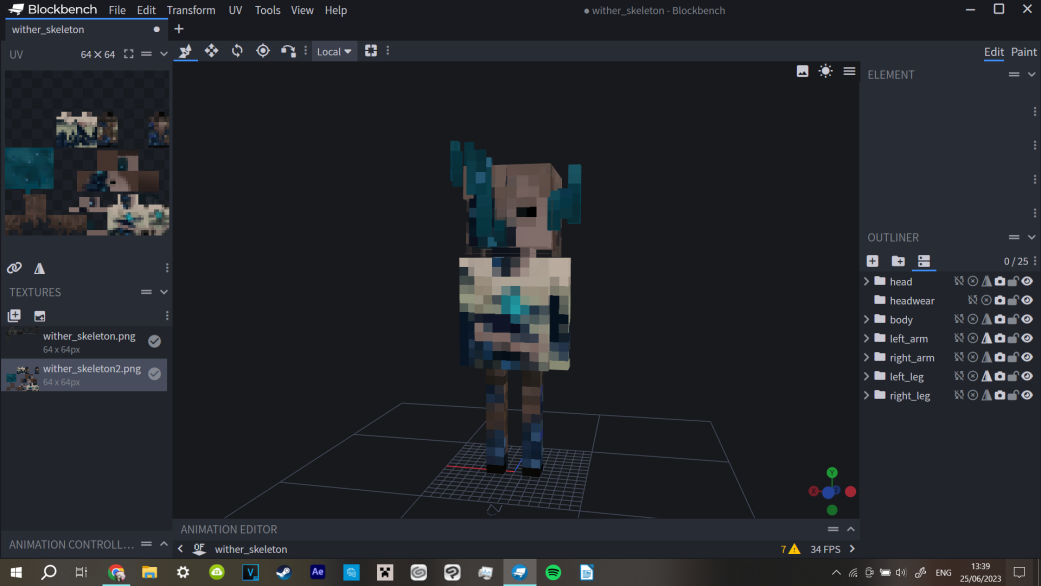Click Add Group icon in Outliner
The height and width of the screenshot is (586, 1041).
[x=898, y=261]
